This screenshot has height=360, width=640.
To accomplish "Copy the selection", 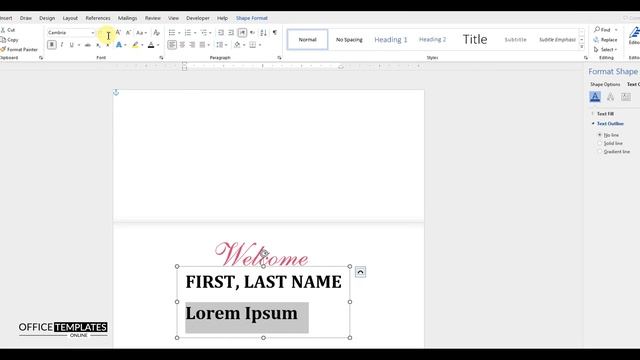I will [x=9, y=40].
